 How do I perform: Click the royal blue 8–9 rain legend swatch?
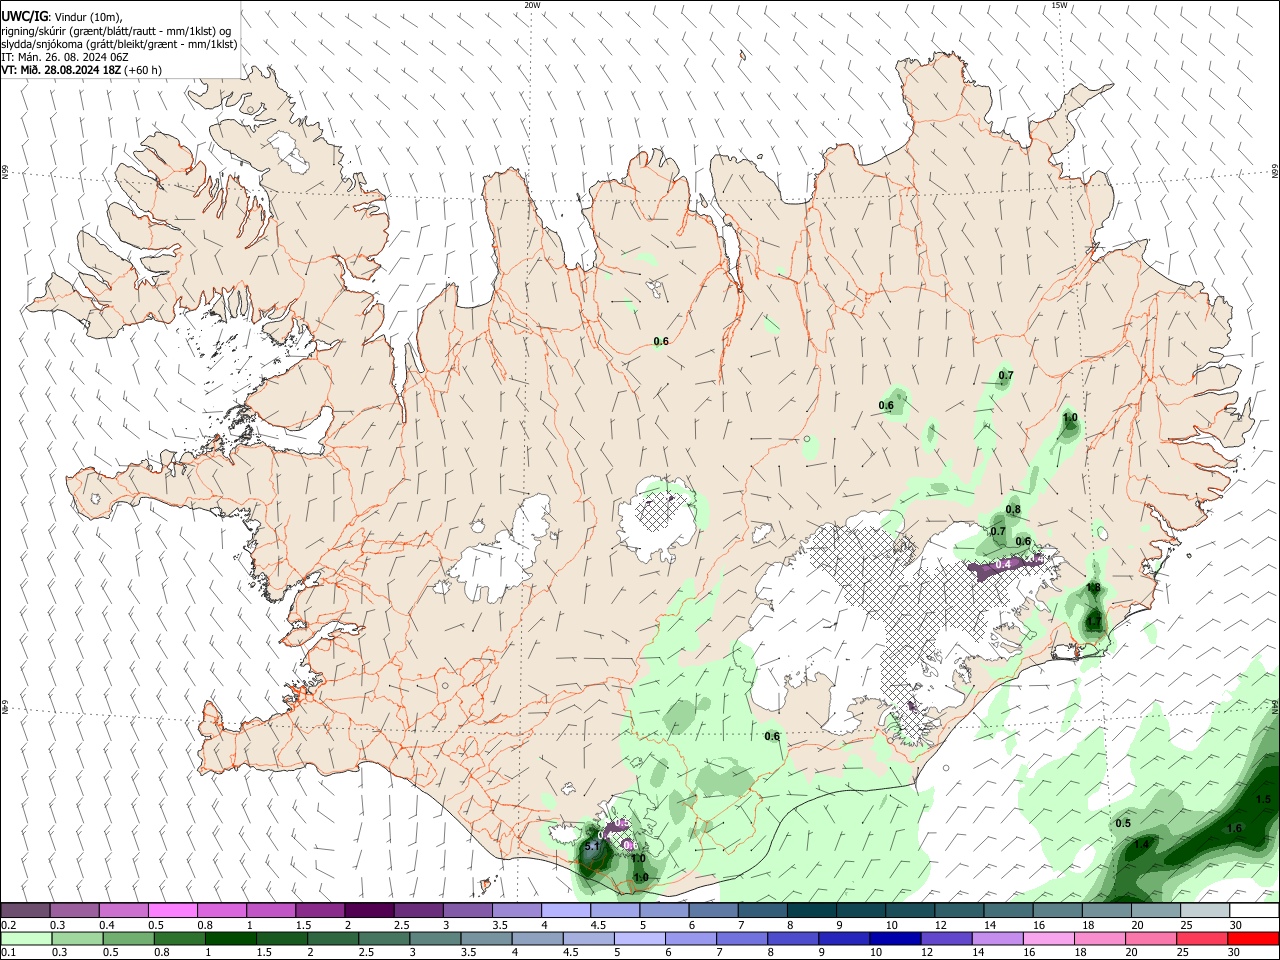pos(792,938)
